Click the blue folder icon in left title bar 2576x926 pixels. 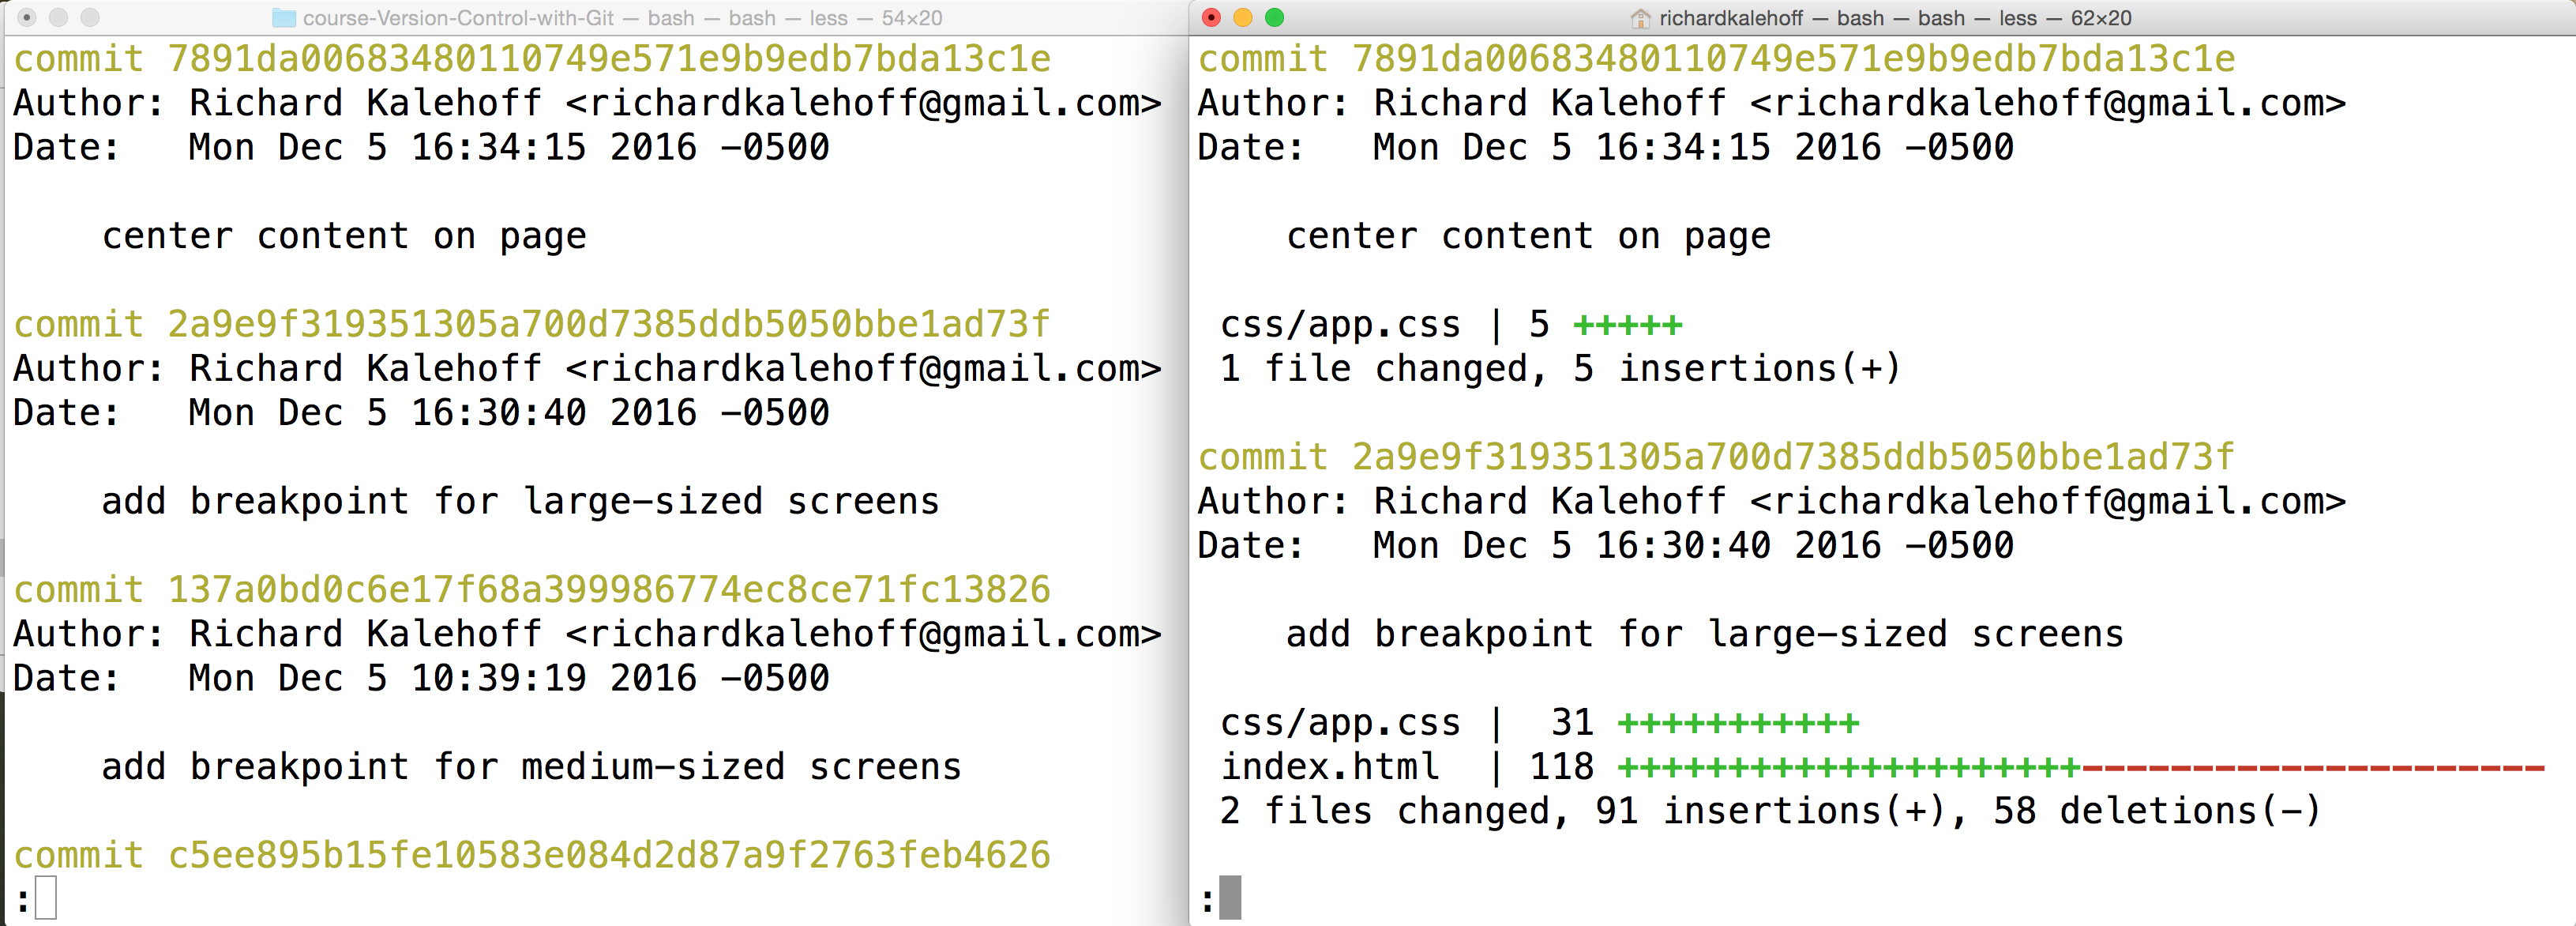pyautogui.click(x=287, y=18)
